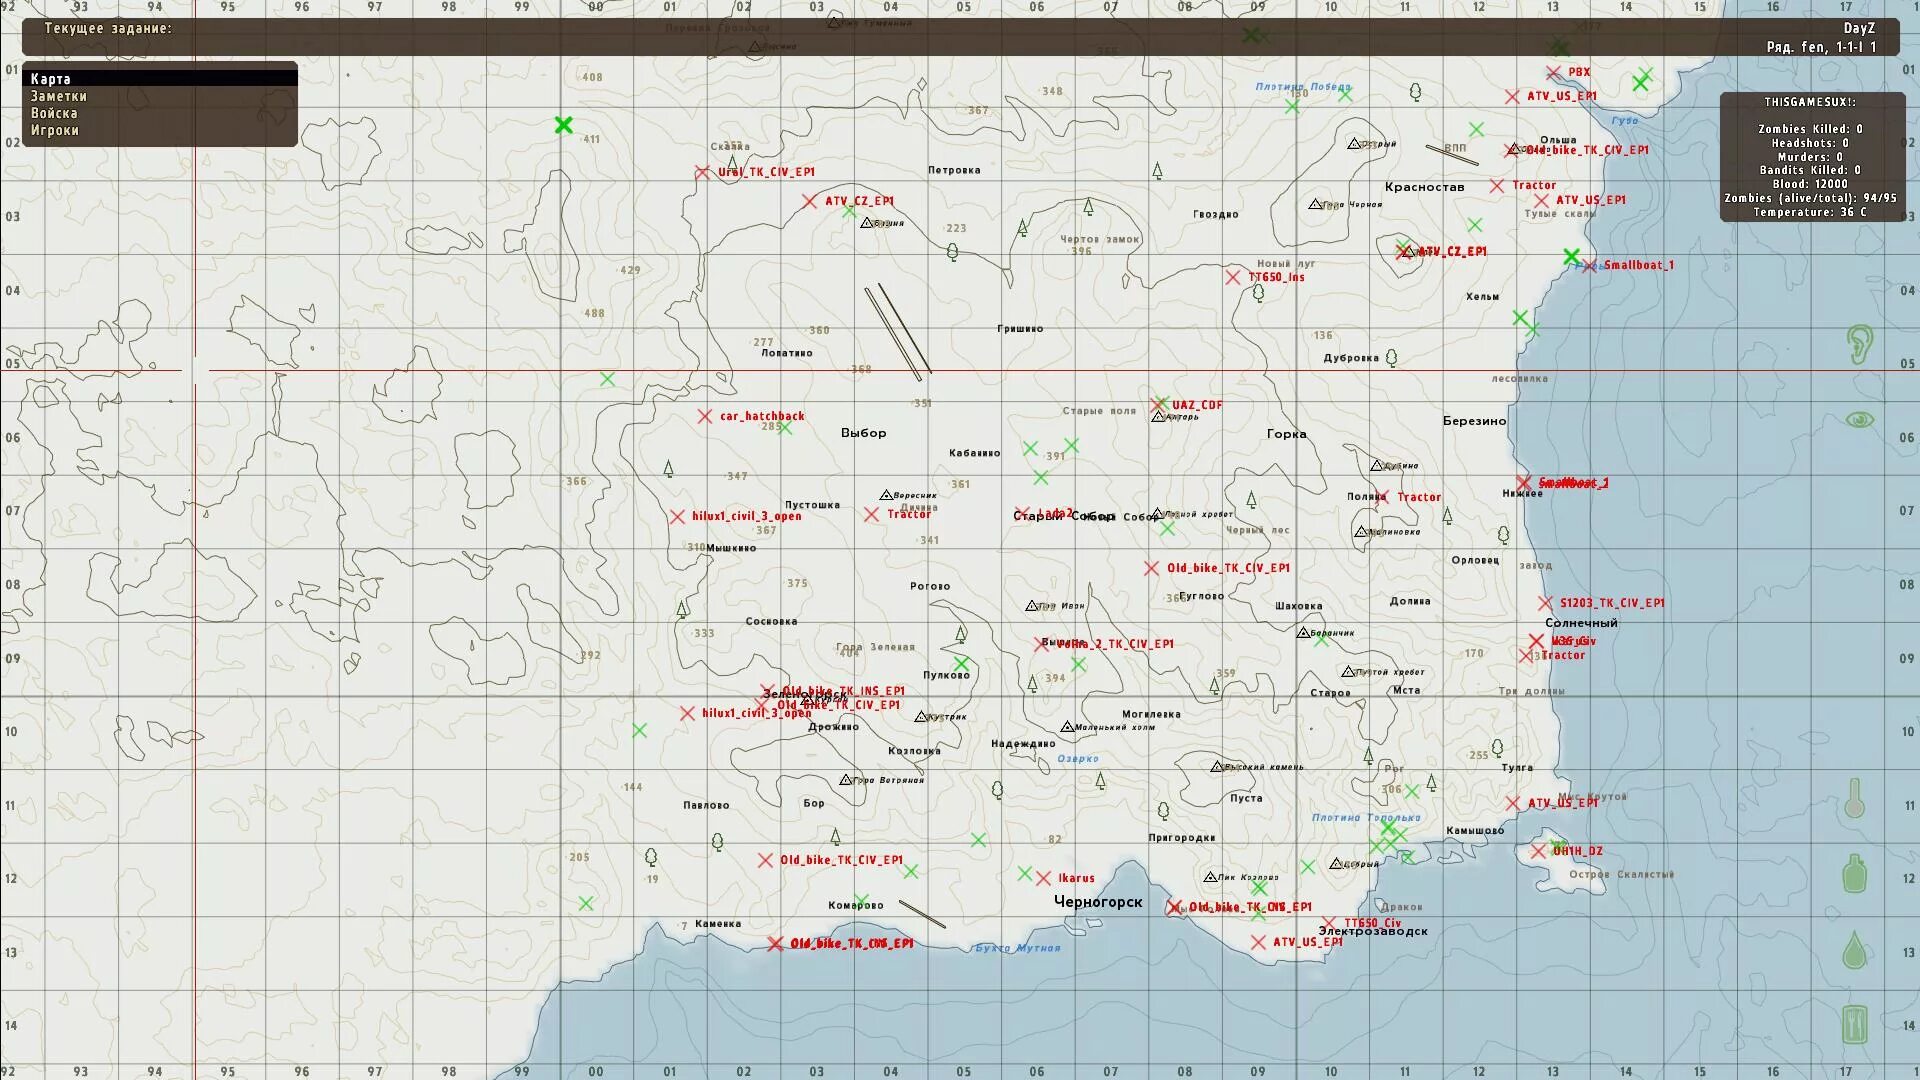Click the Tractor marker near Пустошка
Image resolution: width=1920 pixels, height=1080 pixels.
tap(871, 515)
